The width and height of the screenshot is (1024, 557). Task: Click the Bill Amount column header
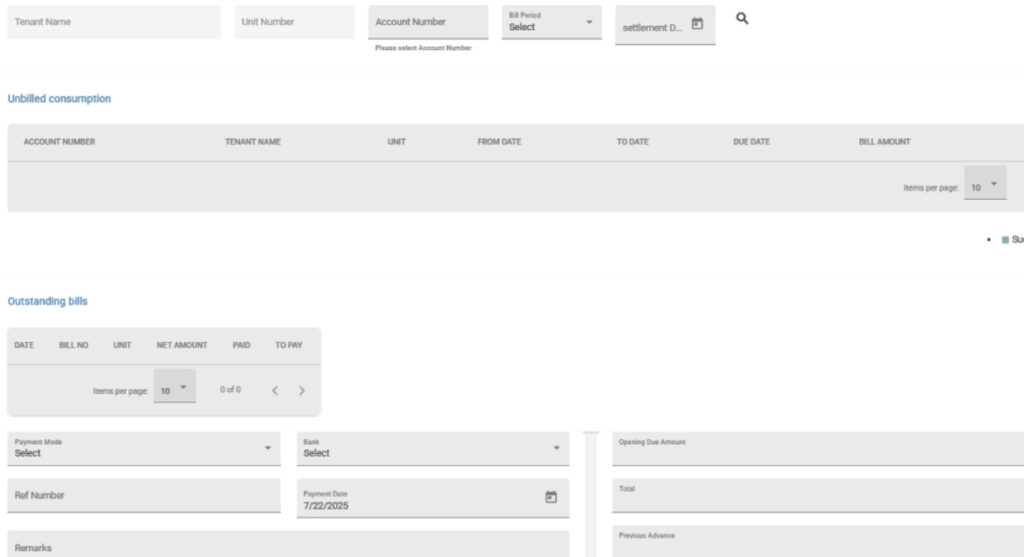[884, 142]
